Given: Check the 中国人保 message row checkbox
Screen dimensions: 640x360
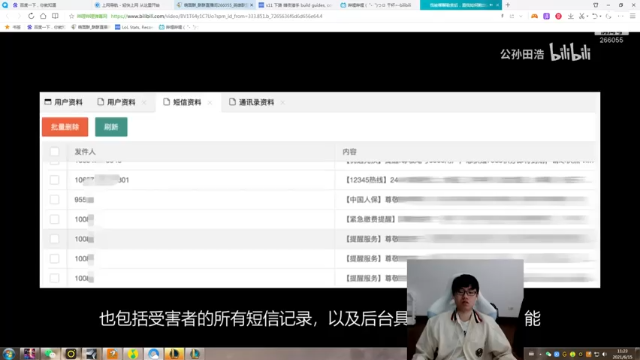Looking at the screenshot, I should point(54,200).
